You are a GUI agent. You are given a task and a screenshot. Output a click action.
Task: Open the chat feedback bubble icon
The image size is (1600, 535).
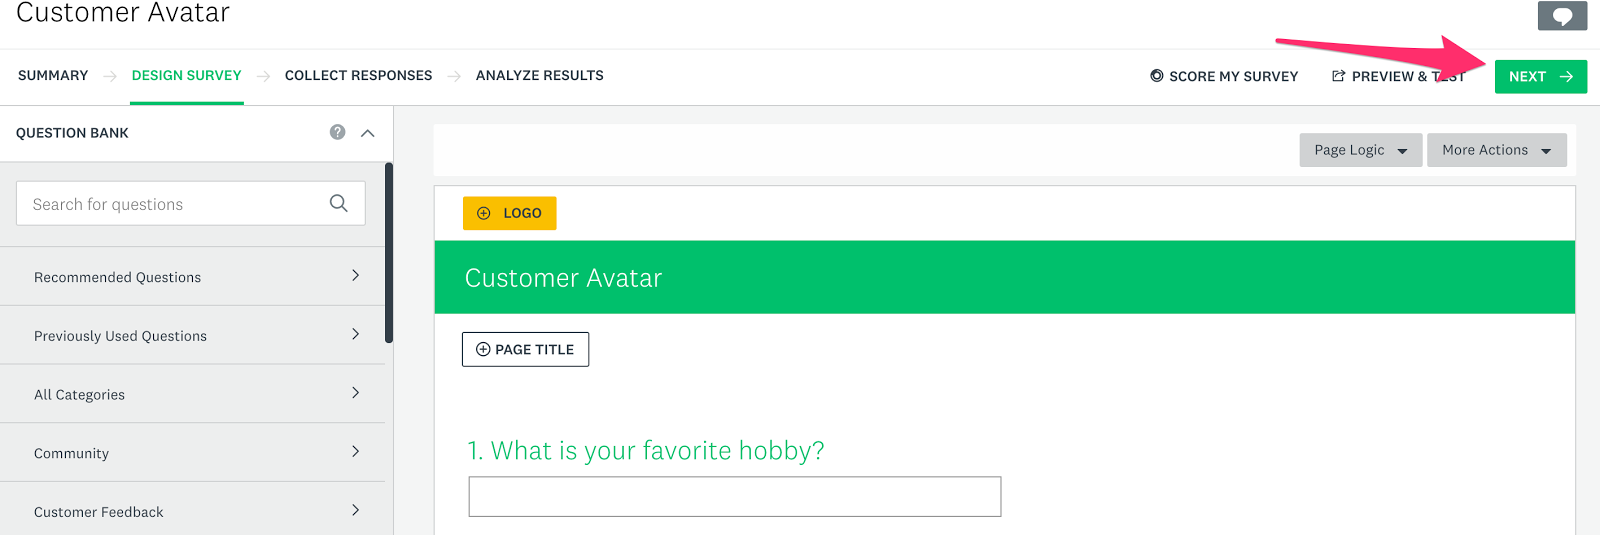[1562, 15]
